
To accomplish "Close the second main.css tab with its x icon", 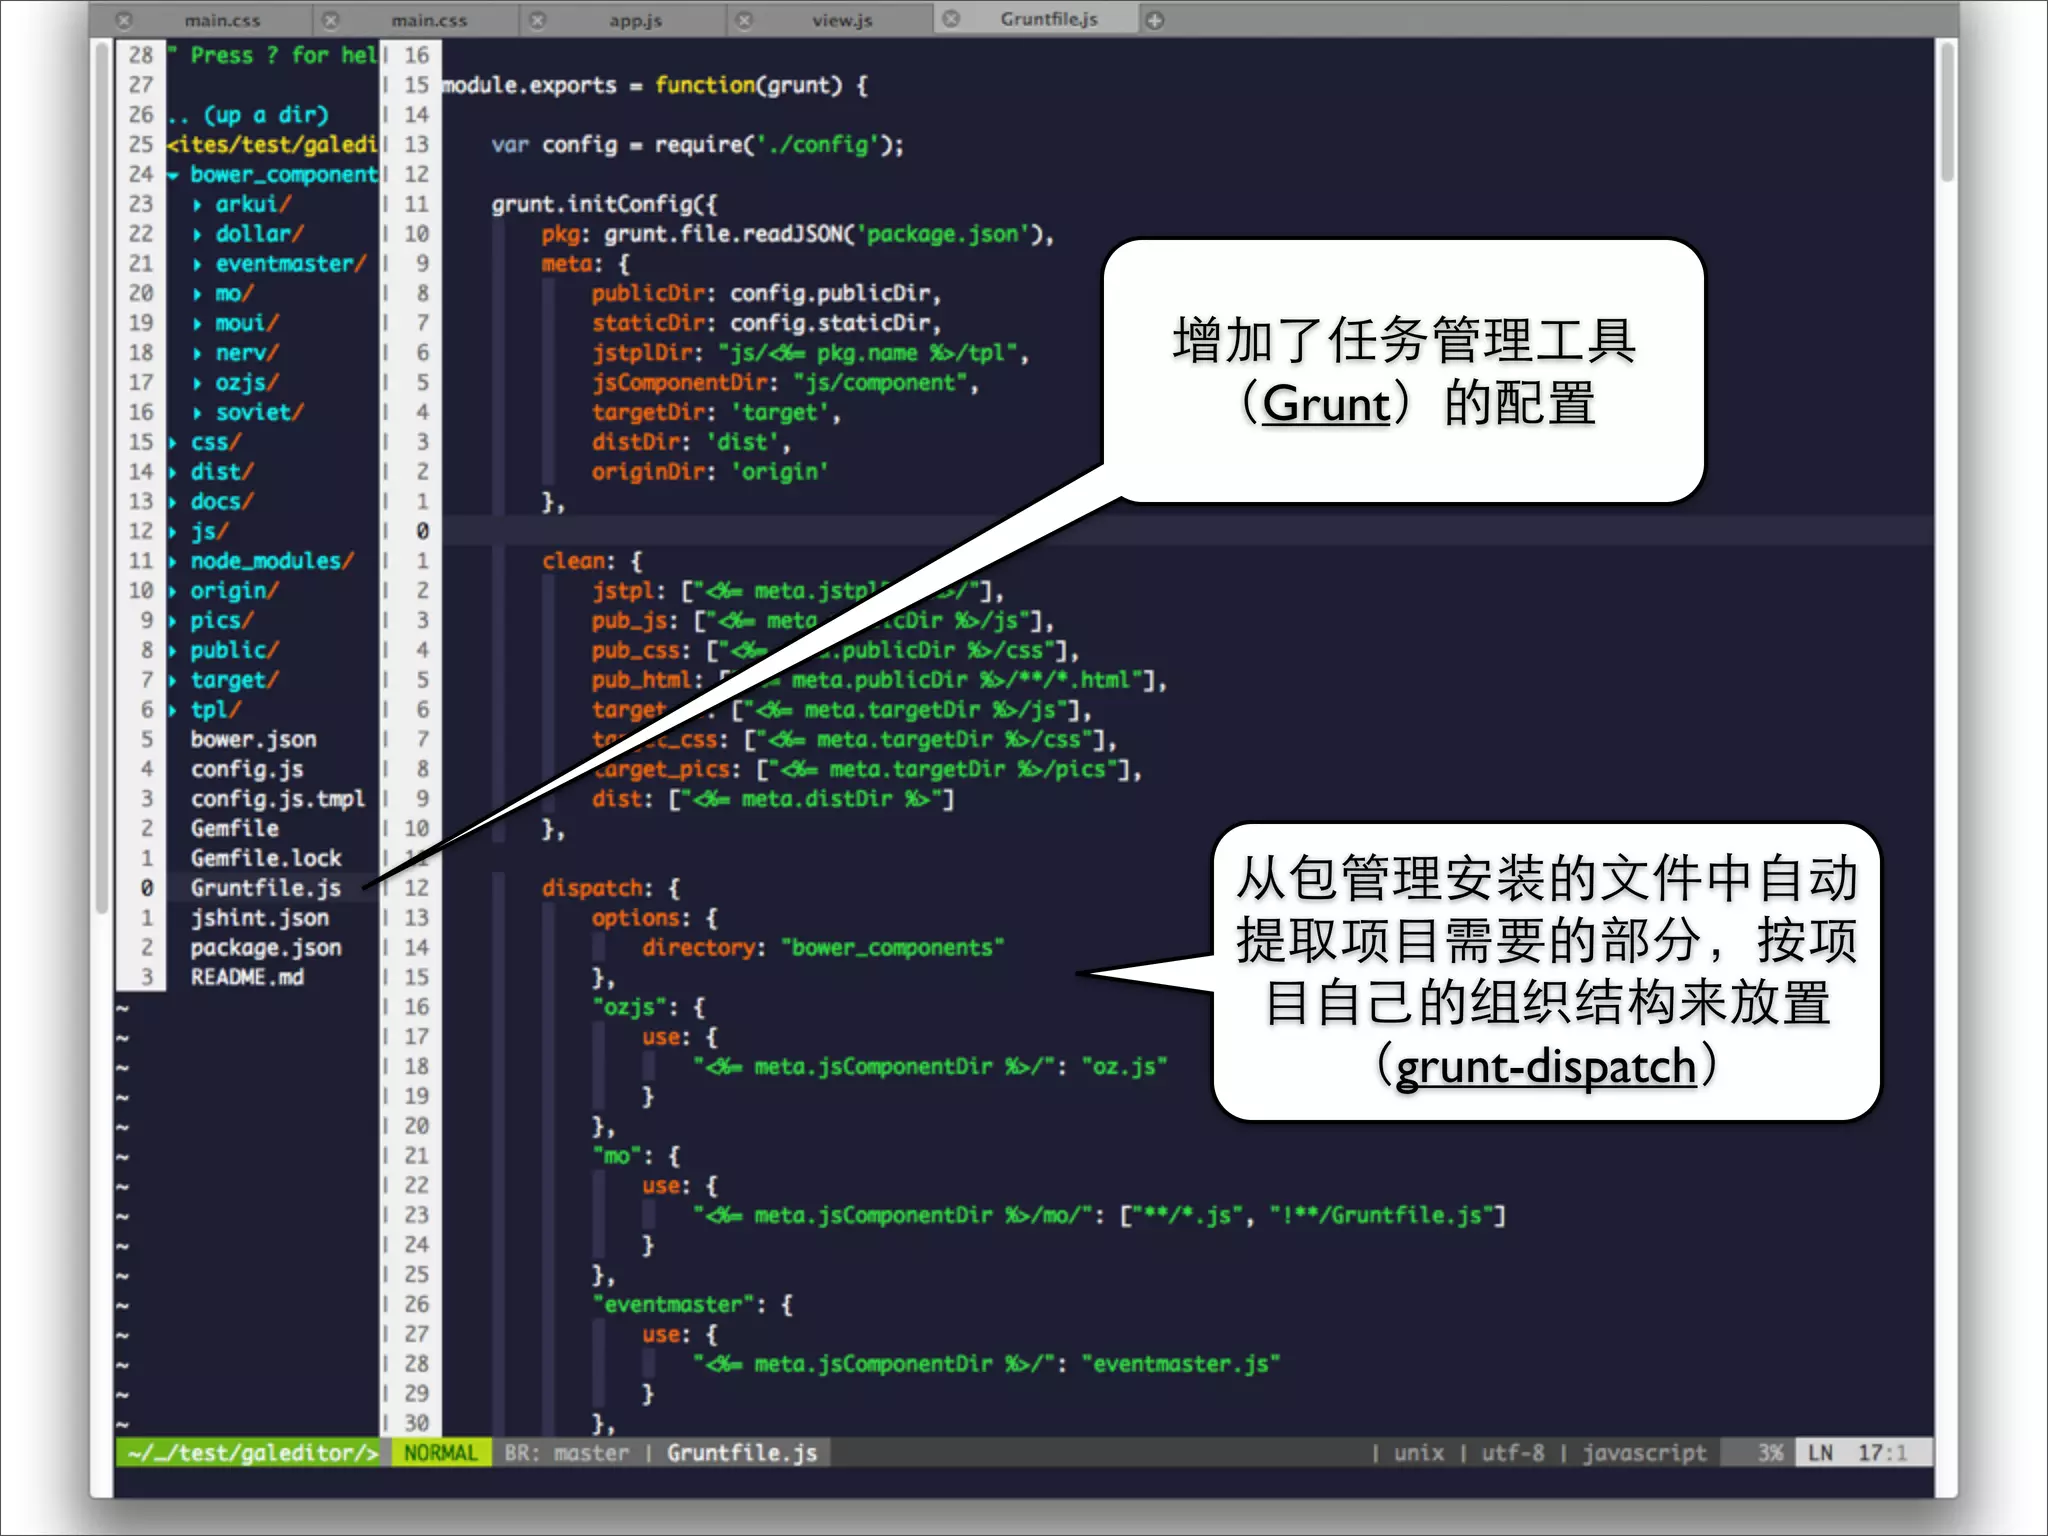I will (x=331, y=20).
